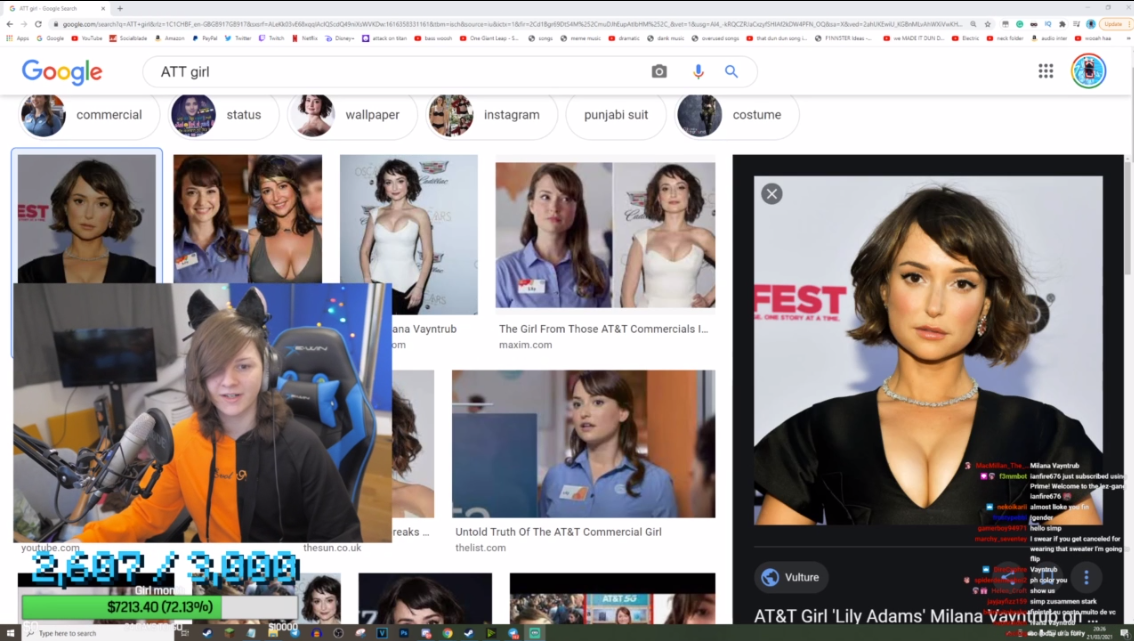
Task: Filter by the commercial chip
Action: click(x=88, y=115)
